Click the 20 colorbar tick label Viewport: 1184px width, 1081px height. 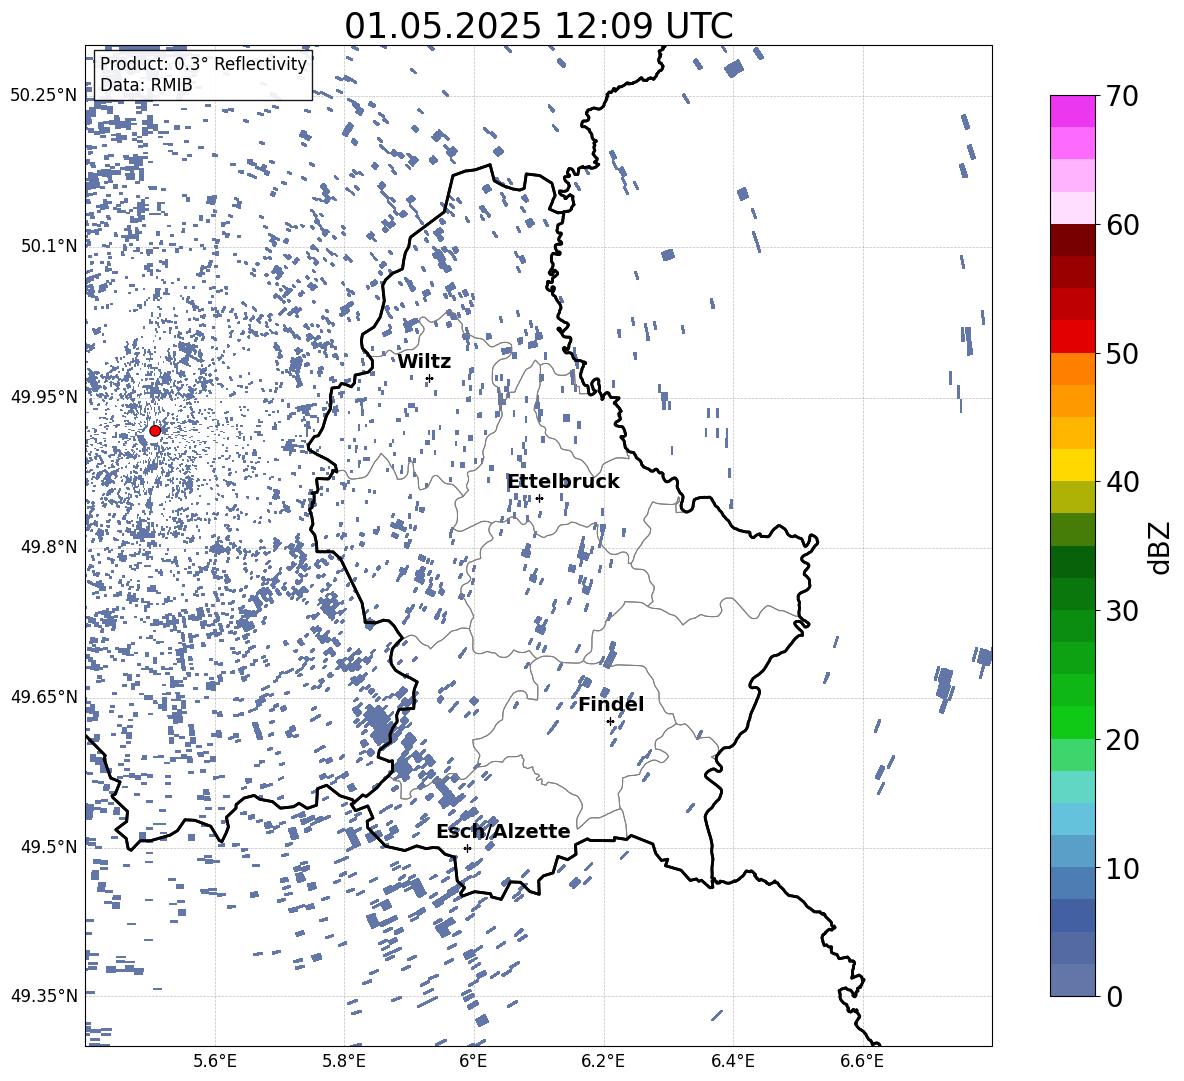click(x=1122, y=740)
